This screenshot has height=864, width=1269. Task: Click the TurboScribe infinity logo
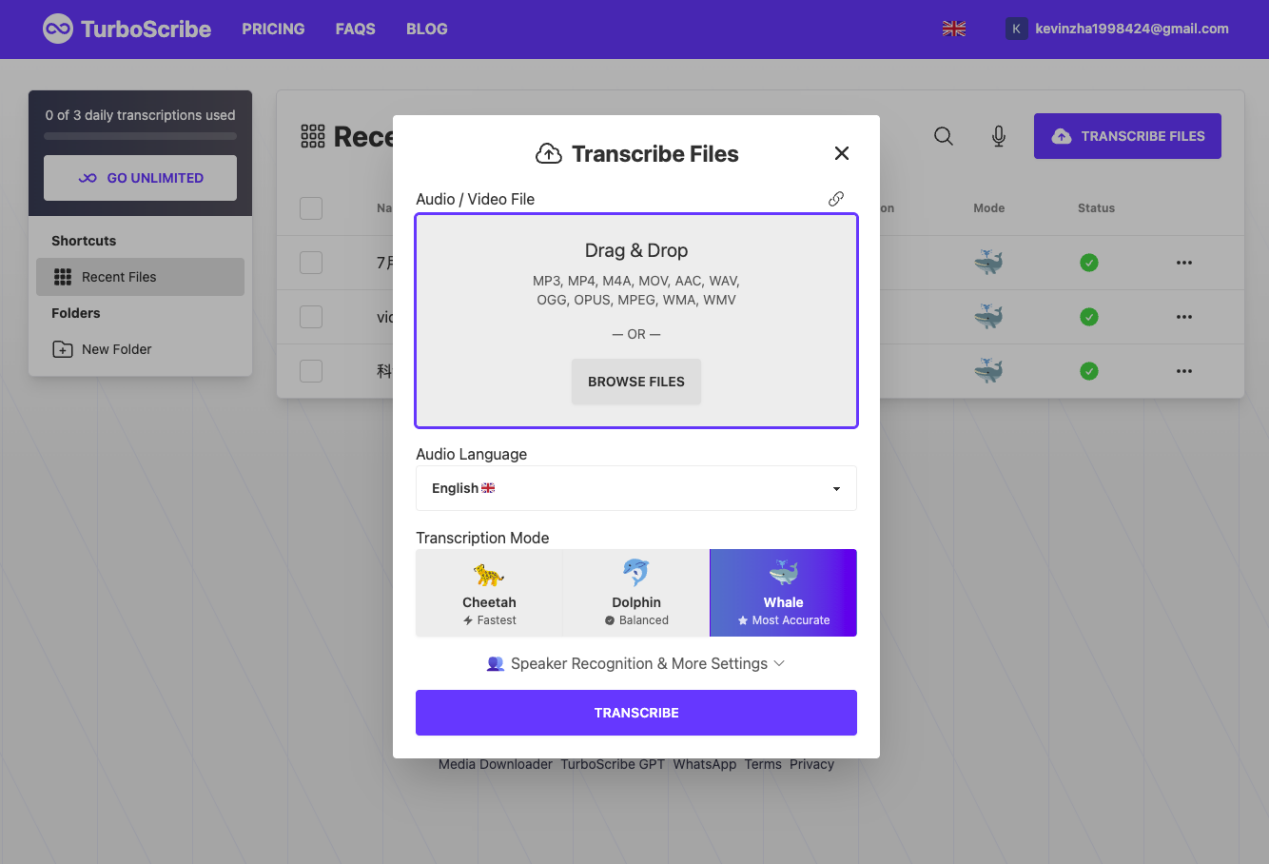coord(58,29)
